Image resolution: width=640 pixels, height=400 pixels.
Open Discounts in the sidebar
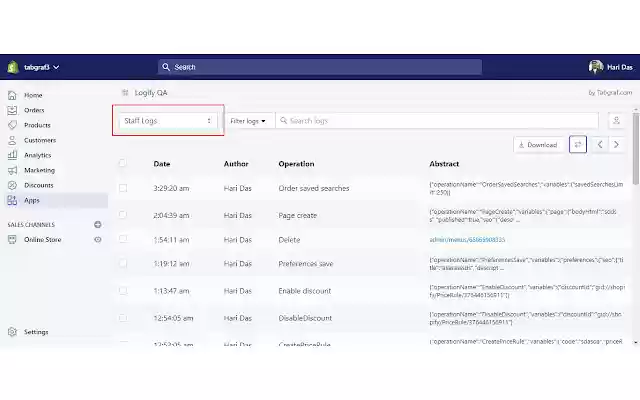(x=39, y=185)
